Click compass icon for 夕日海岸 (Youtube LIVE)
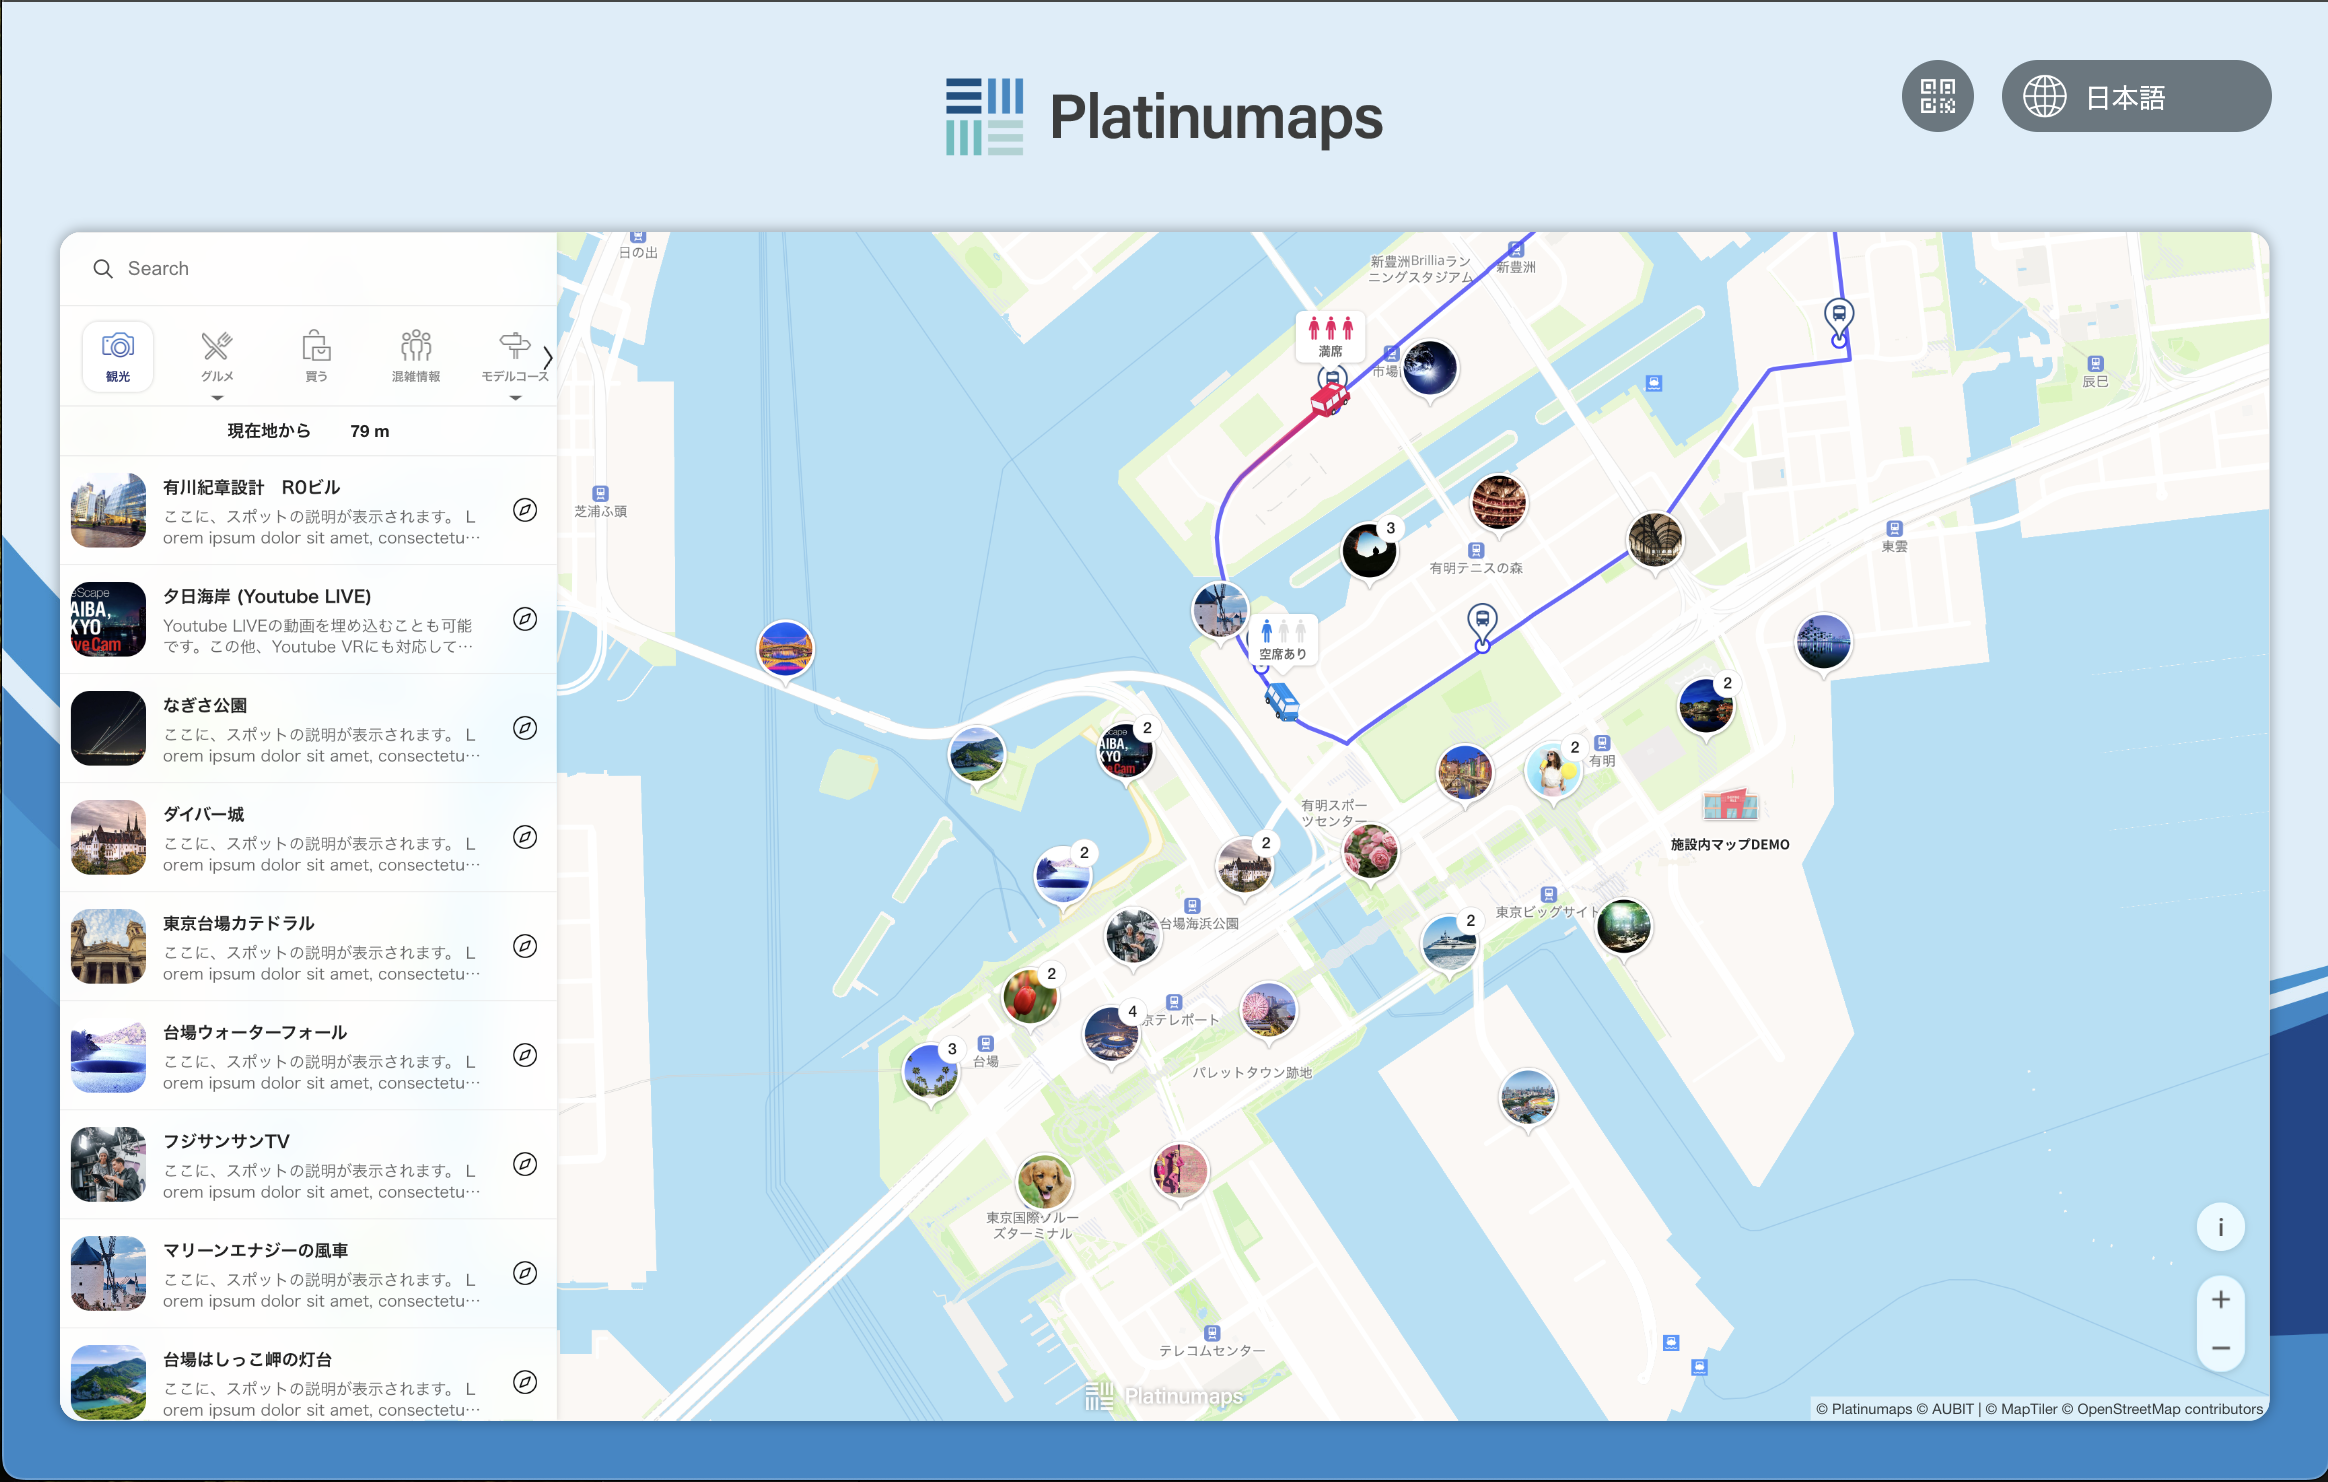 point(525,619)
